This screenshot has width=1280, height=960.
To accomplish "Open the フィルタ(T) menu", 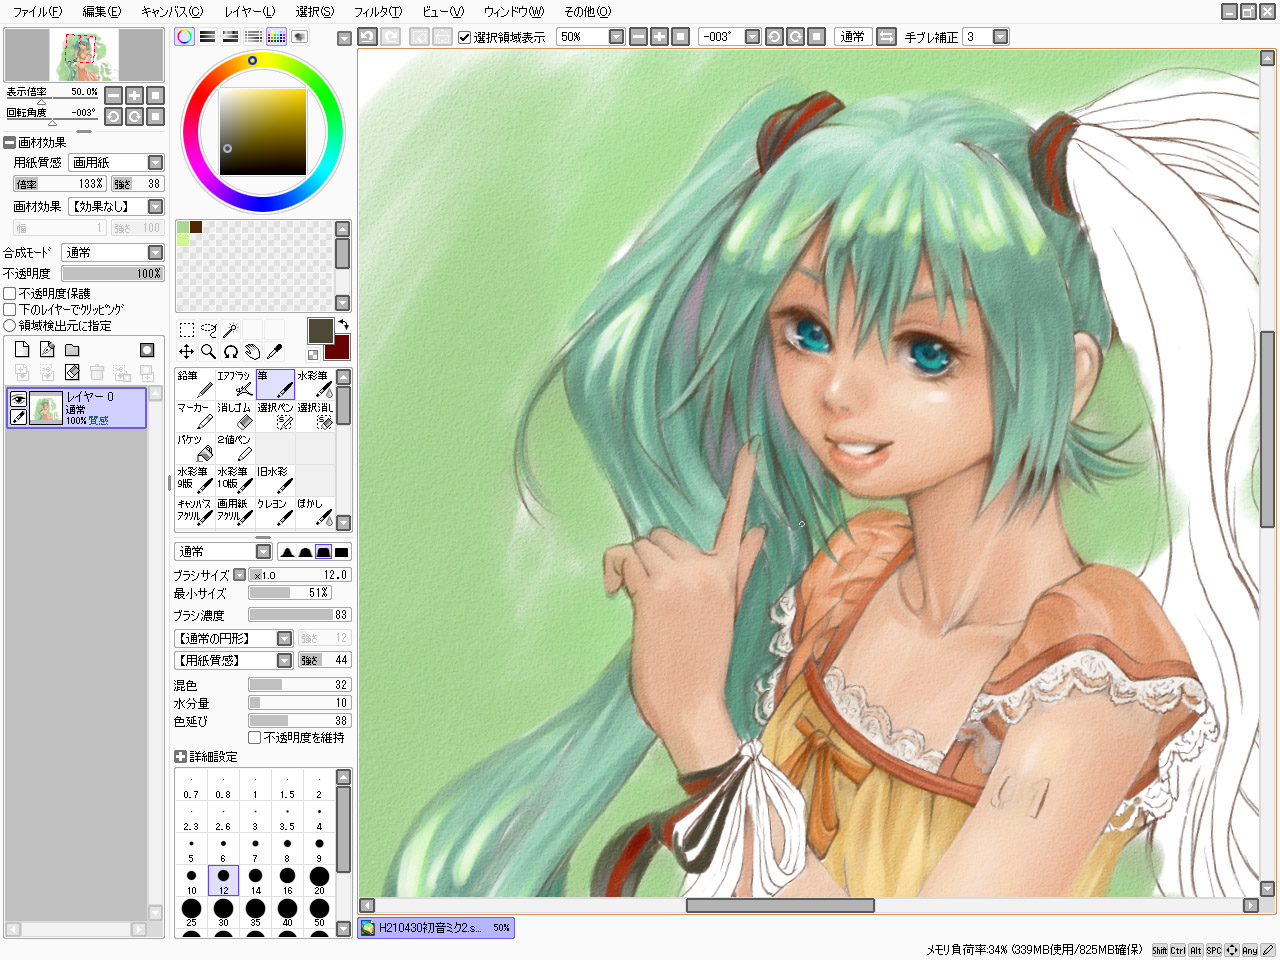I will pos(377,12).
